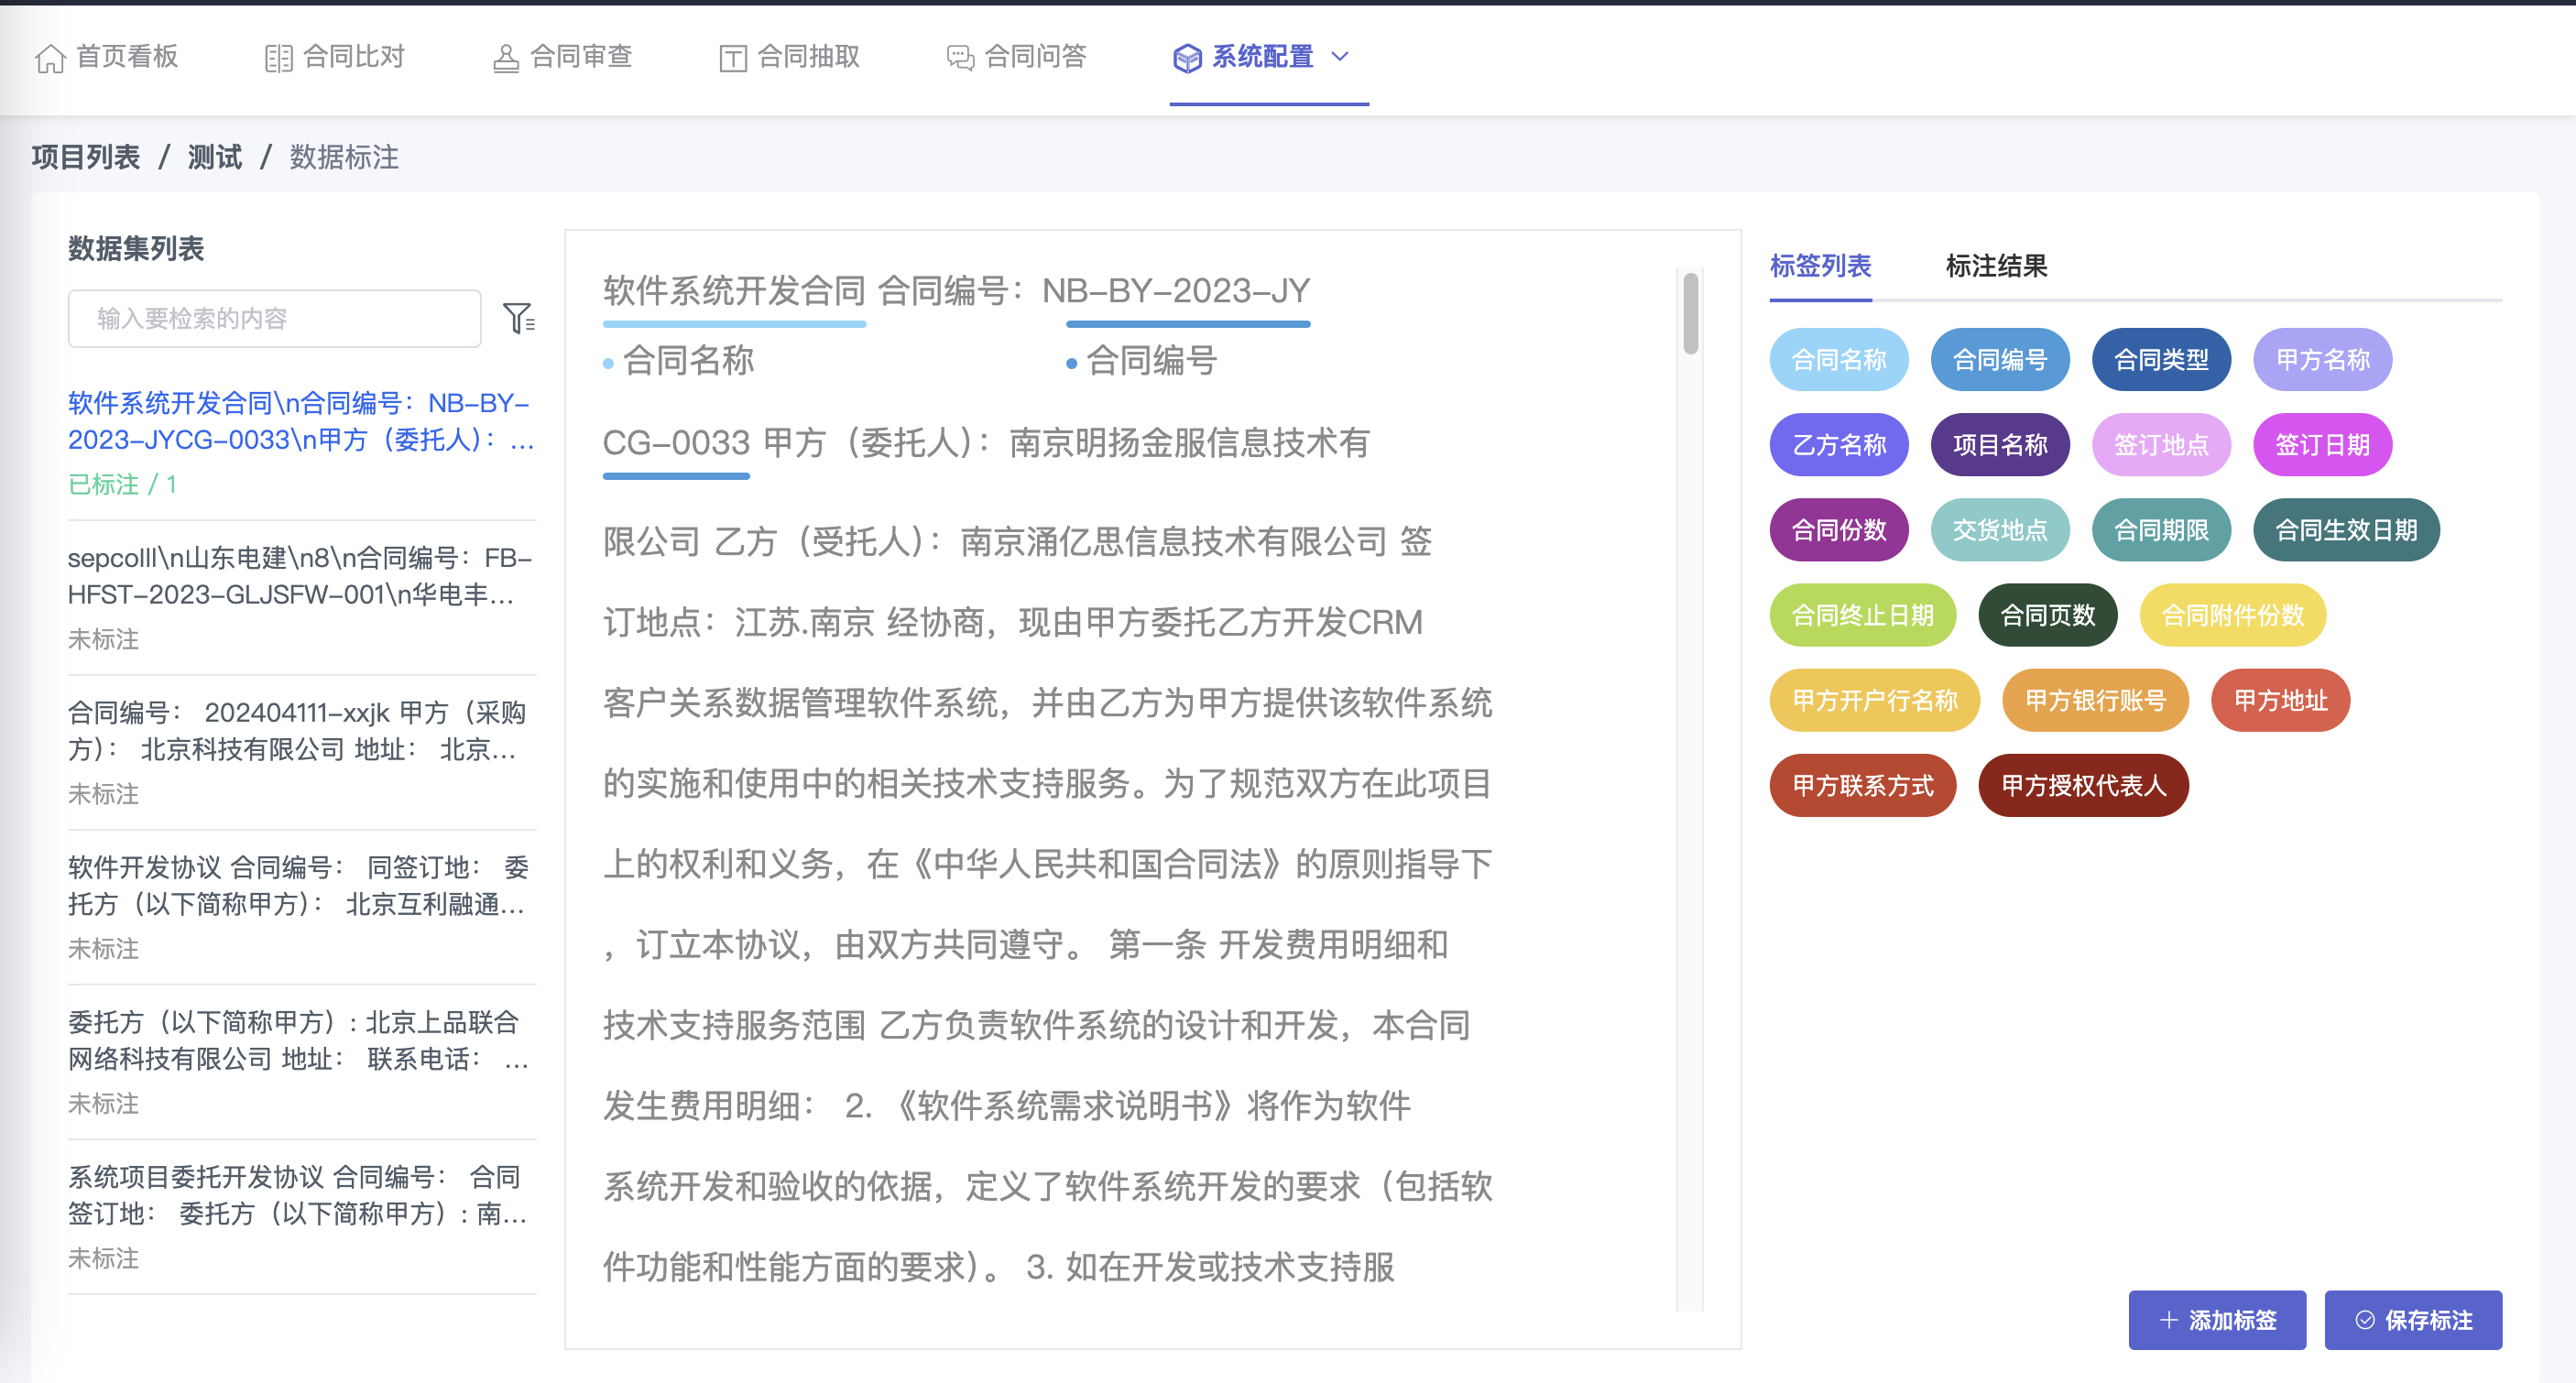Click the contract comparison icon
The height and width of the screenshot is (1383, 2576).
(x=278, y=59)
